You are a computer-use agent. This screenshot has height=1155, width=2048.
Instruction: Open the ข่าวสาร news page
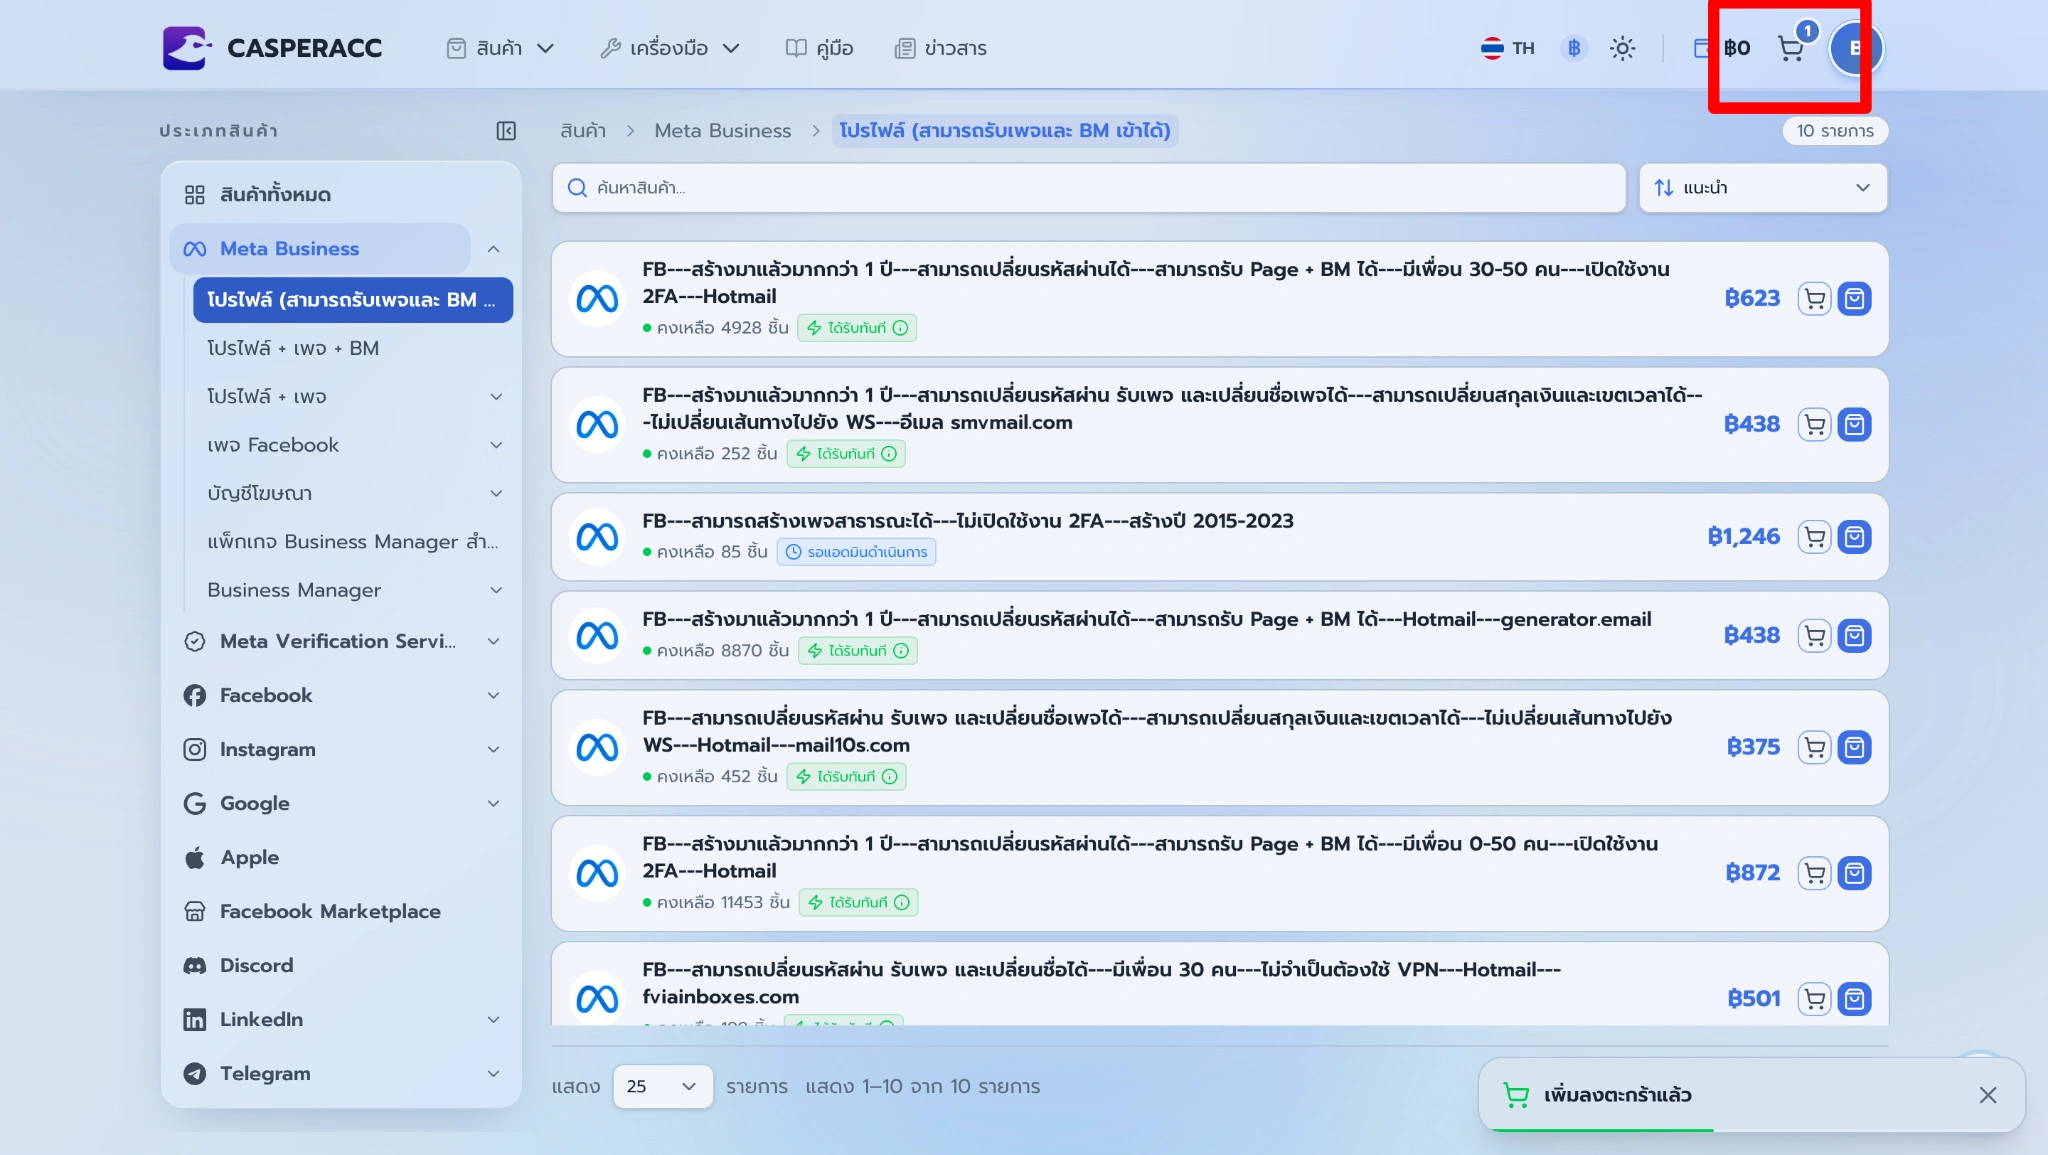pos(940,48)
